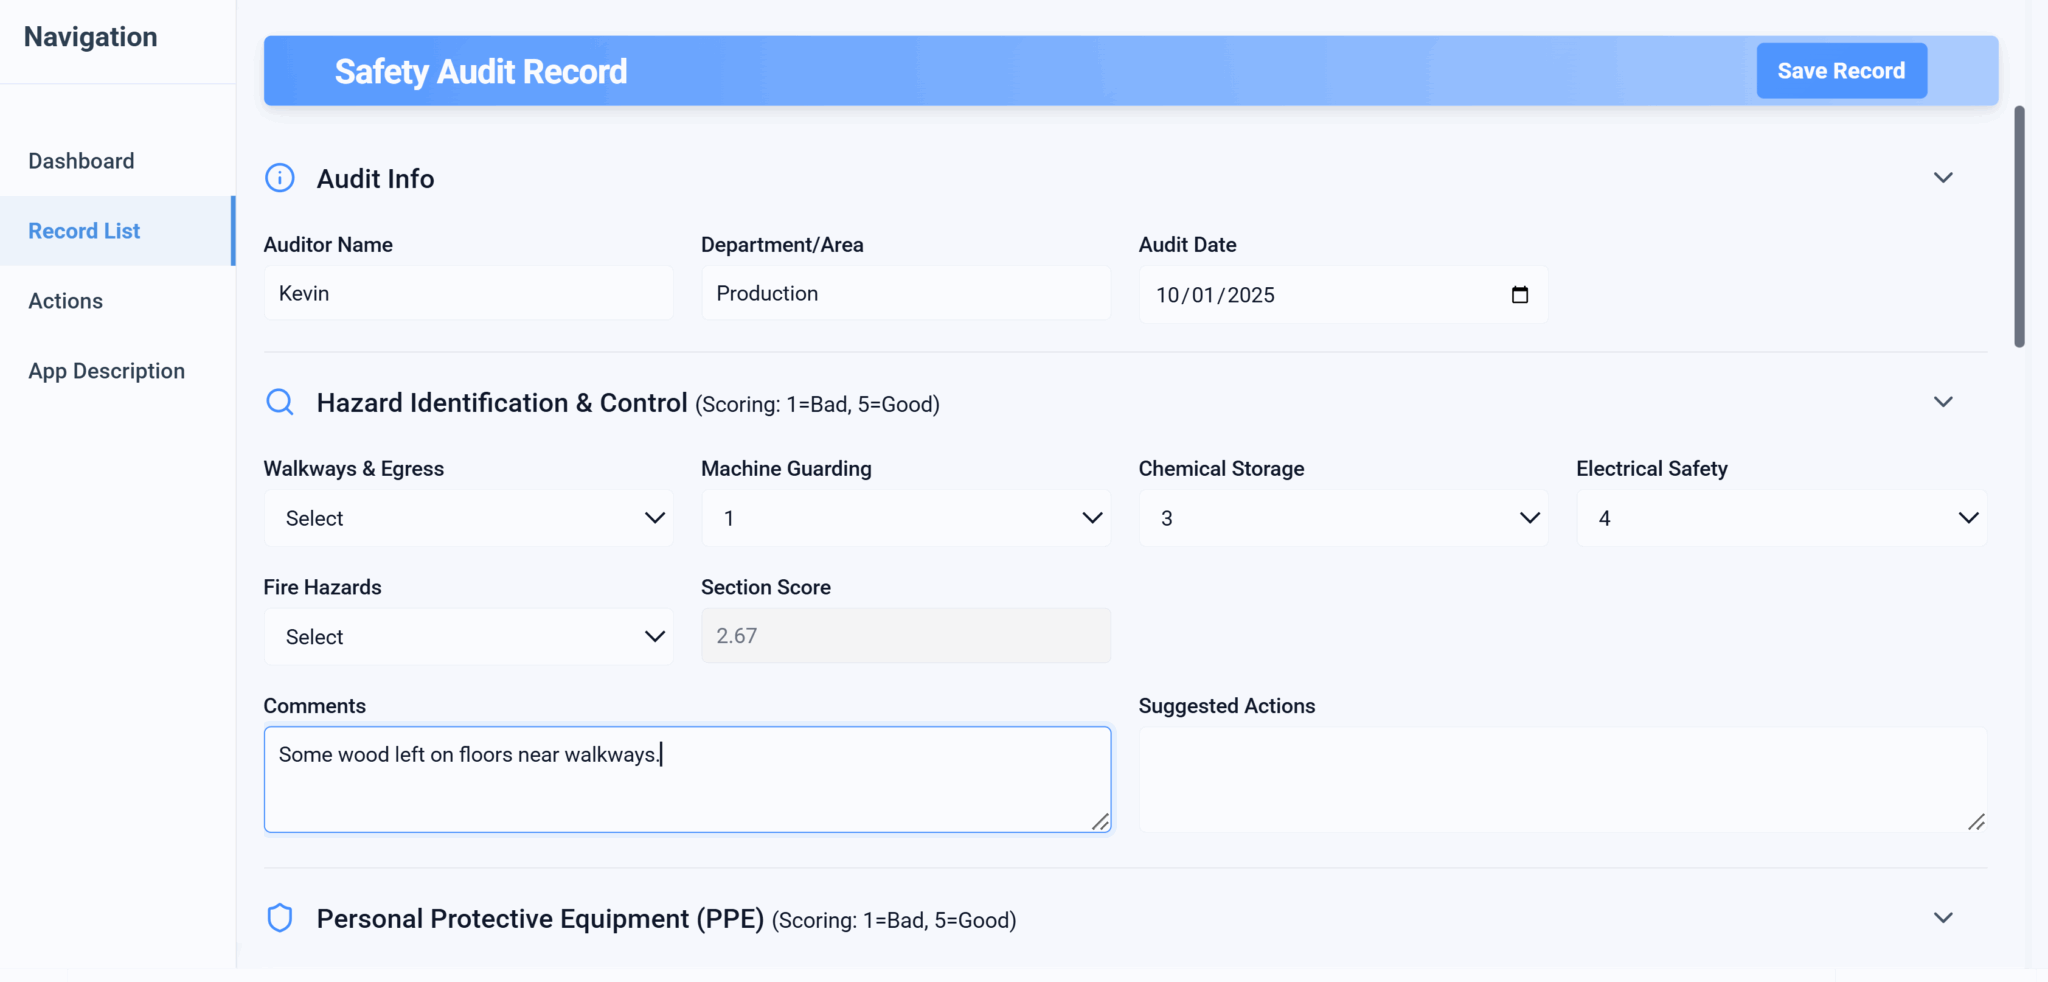The height and width of the screenshot is (982, 2048).
Task: Click the Fire Hazards label
Action: (322, 587)
